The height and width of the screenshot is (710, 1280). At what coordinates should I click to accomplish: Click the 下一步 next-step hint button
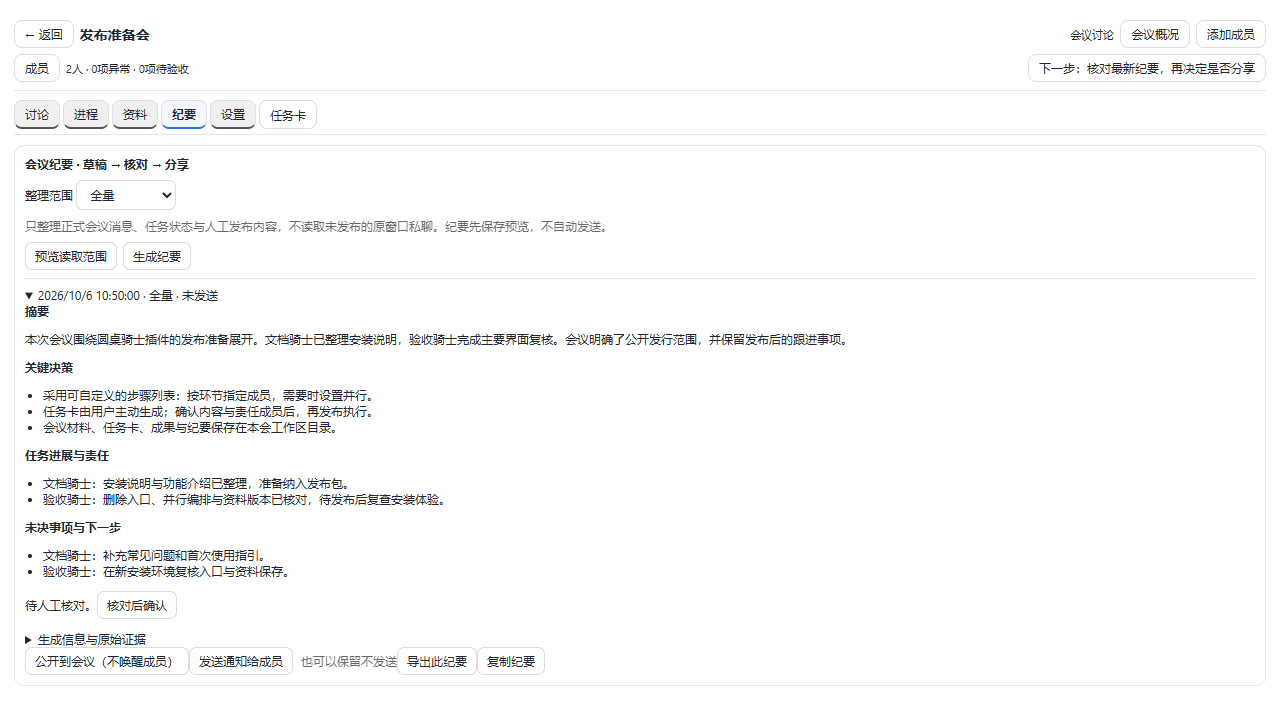(1147, 68)
